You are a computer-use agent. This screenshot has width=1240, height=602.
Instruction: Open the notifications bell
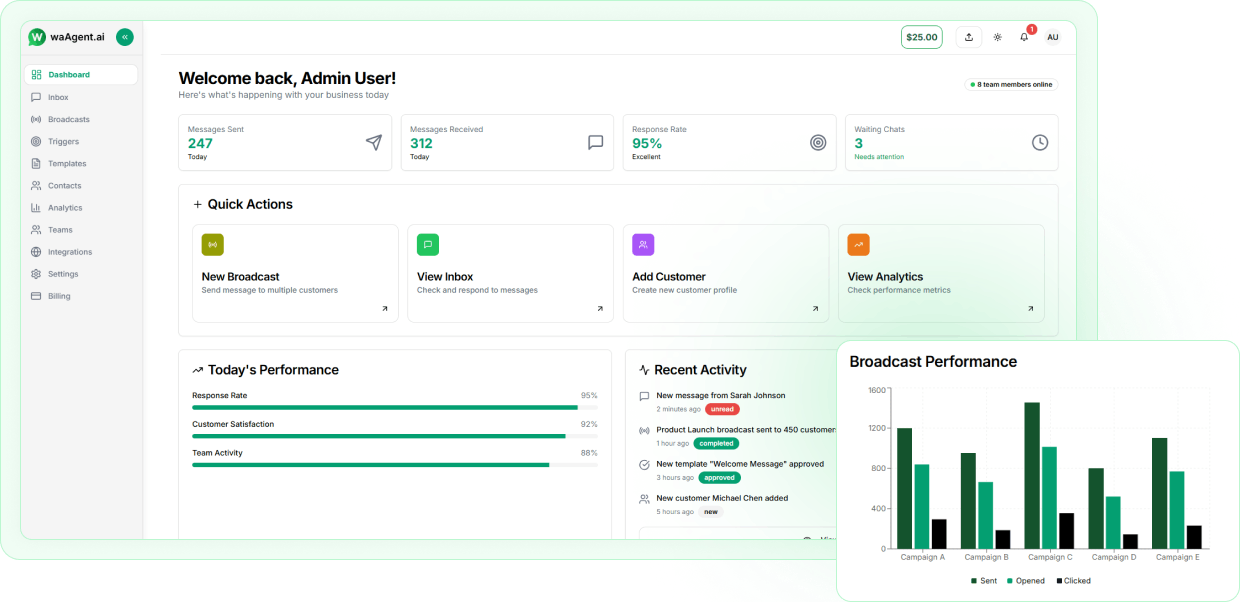tap(1024, 37)
